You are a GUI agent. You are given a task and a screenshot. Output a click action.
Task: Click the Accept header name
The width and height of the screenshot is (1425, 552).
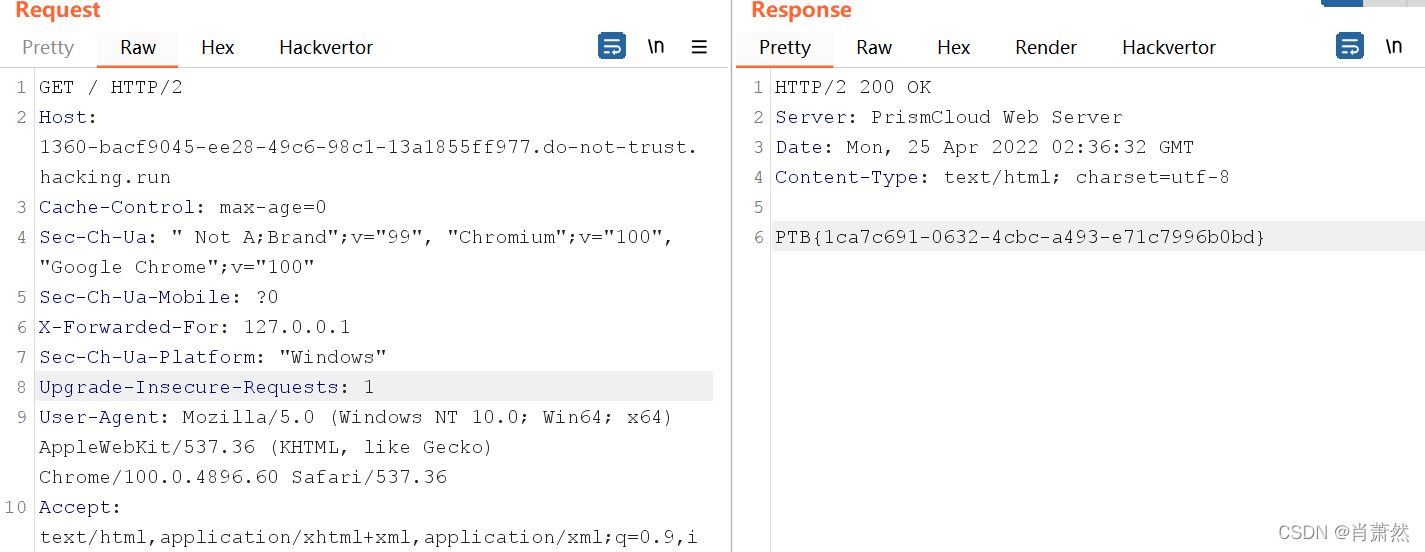click(x=80, y=507)
